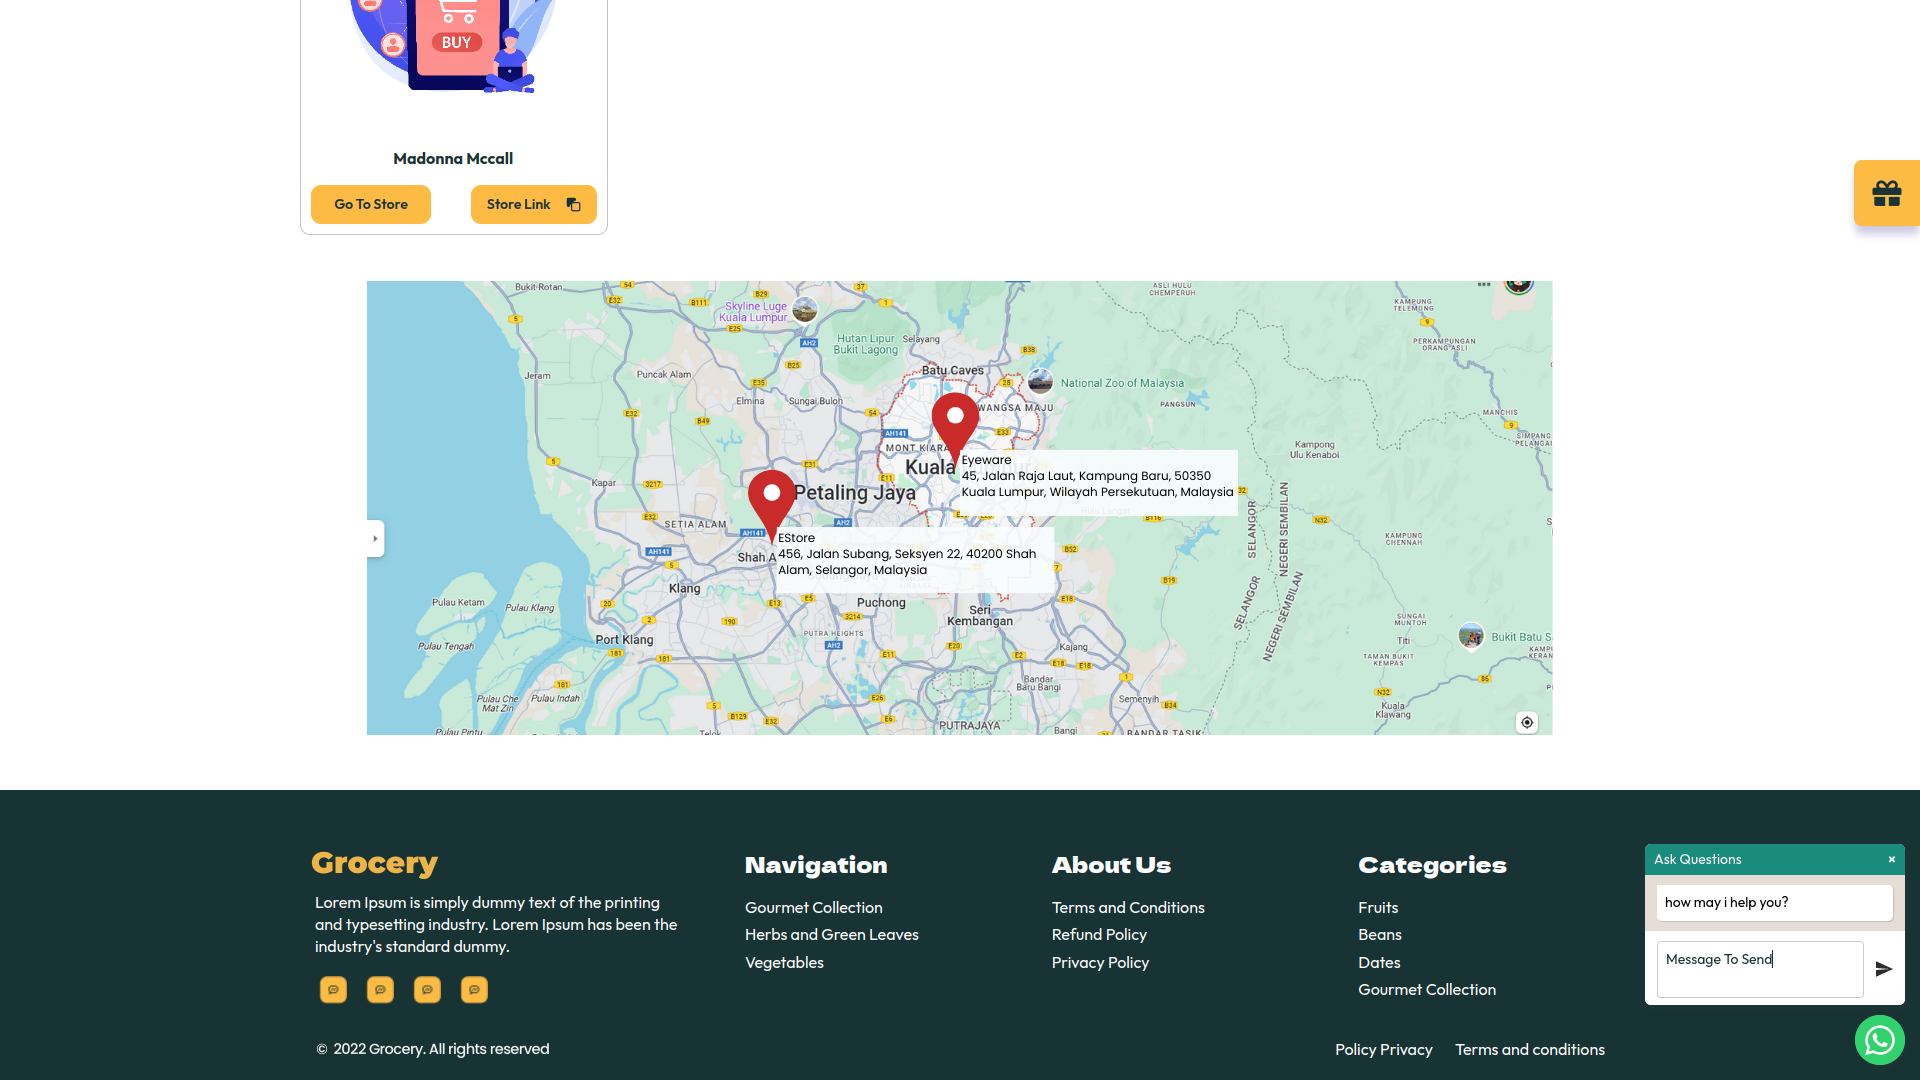Viewport: 1920px width, 1080px height.
Task: Click the fourth social icon in footer
Action: (474, 989)
